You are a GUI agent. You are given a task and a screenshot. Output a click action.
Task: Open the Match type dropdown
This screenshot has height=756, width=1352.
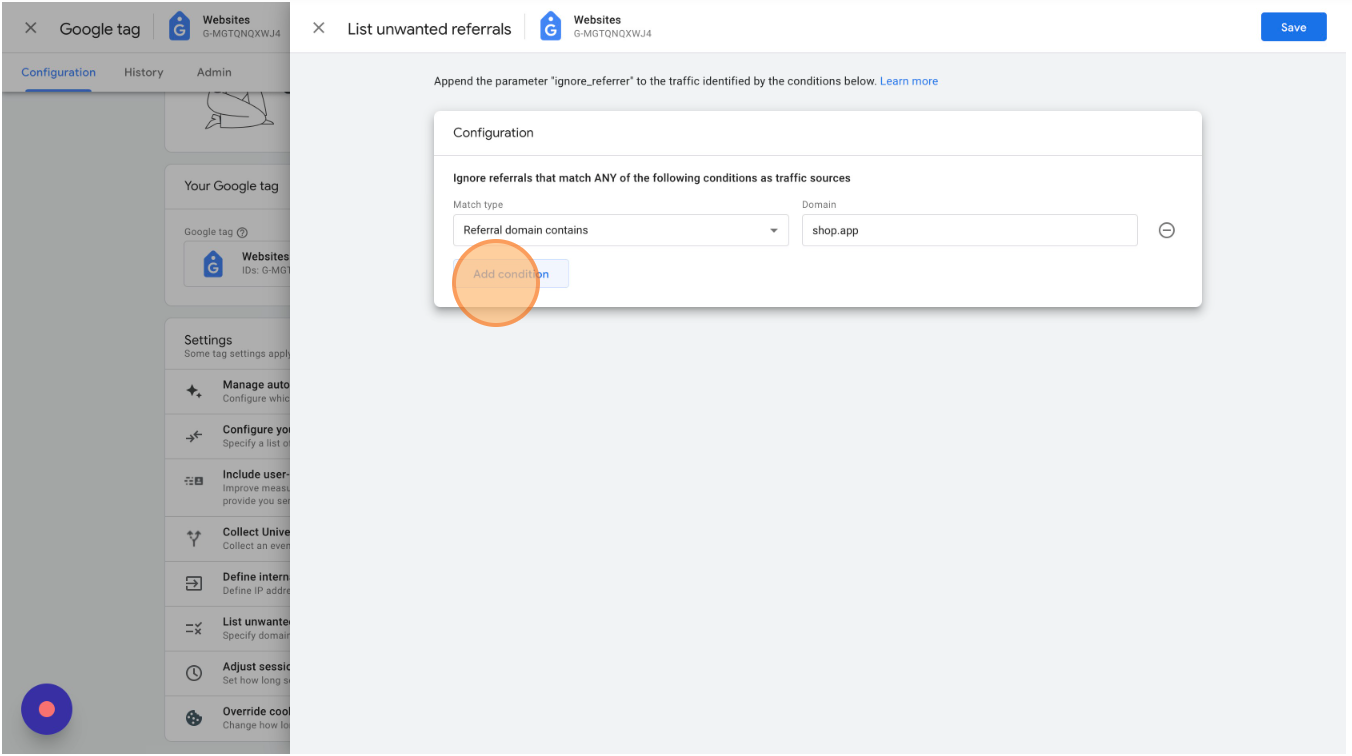click(x=621, y=230)
